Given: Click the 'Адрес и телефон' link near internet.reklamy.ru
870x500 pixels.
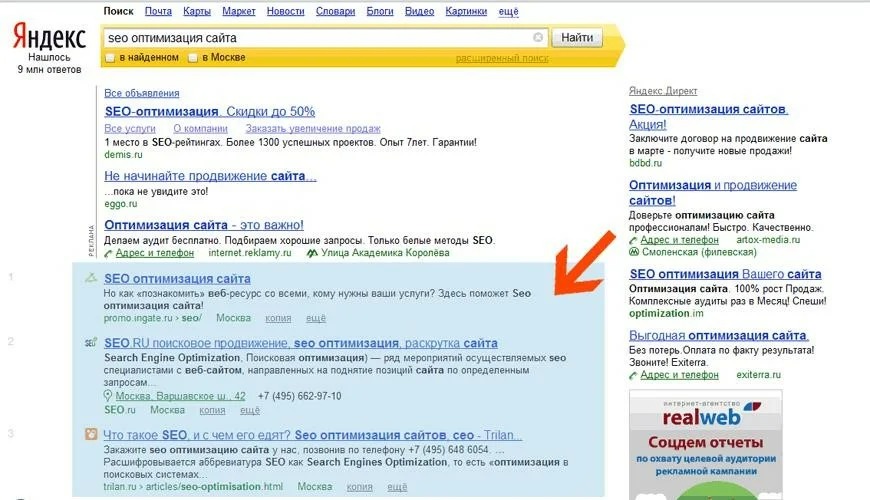Looking at the screenshot, I should click(155, 253).
